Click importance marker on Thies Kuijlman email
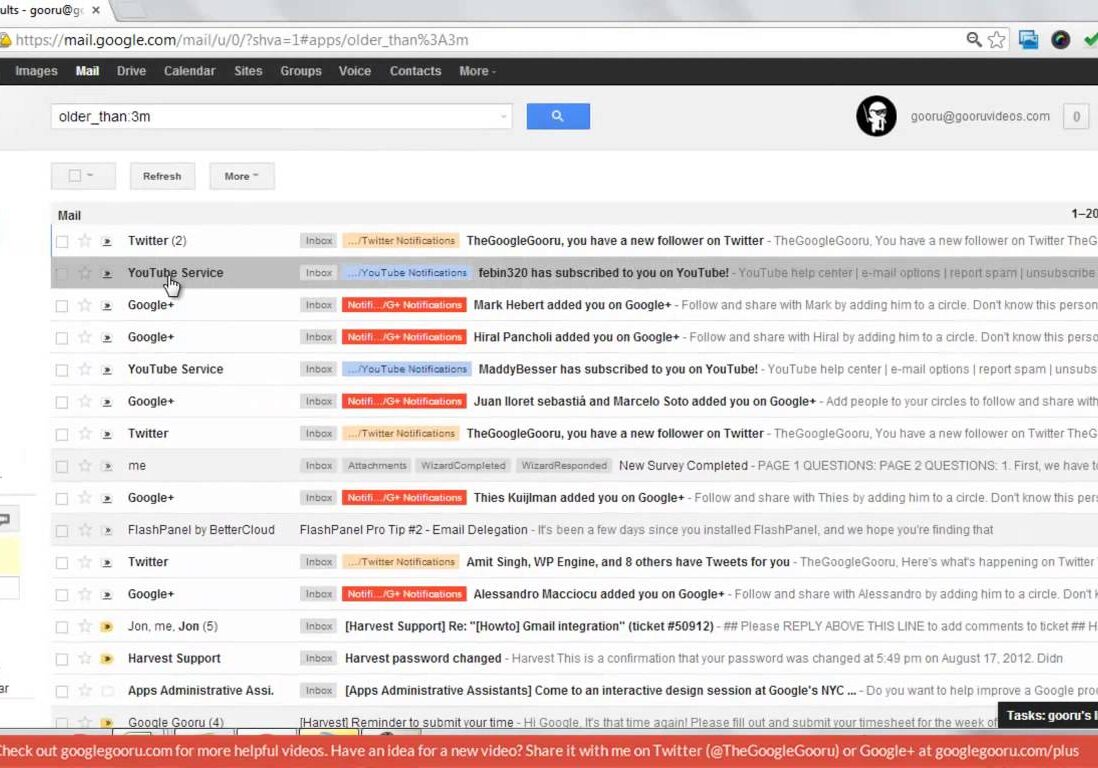This screenshot has width=1098, height=768. (x=107, y=498)
